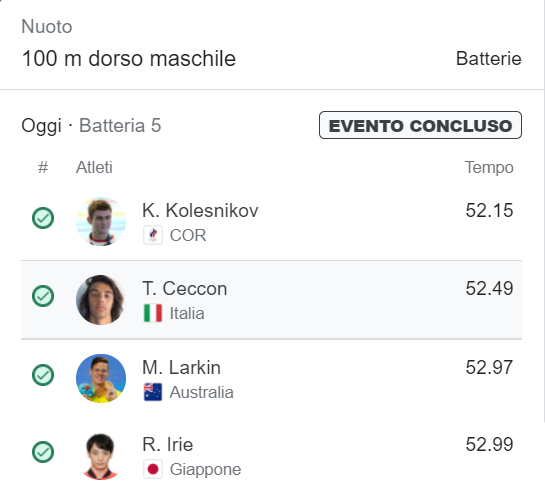This screenshot has height=493, width=545.
Task: Open T. Ceccon's profile photo
Action: click(x=101, y=300)
